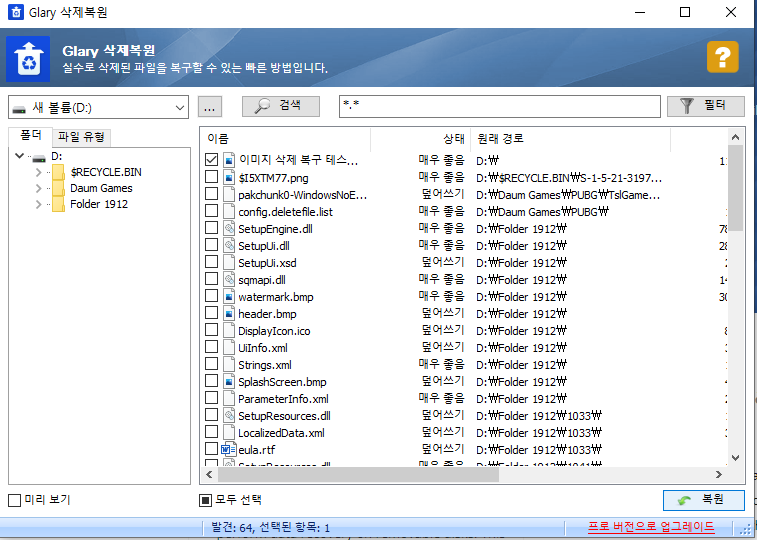Open the help question mark icon
Viewport: 757px width, 540px height.
(722, 57)
